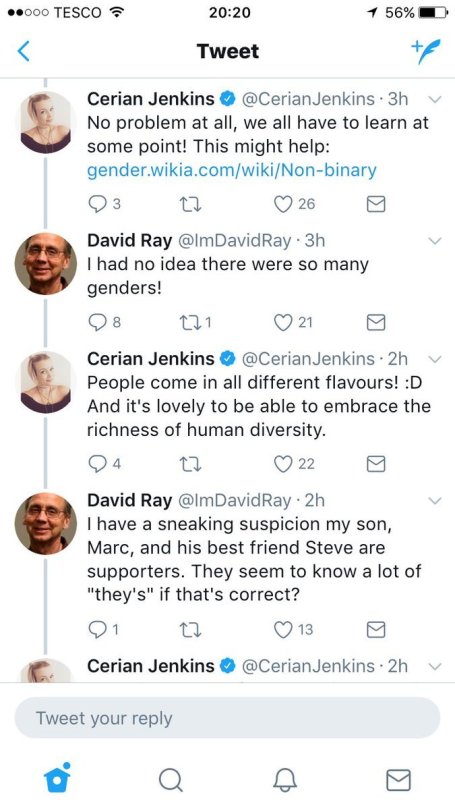Open the Messages envelope tab in bottom bar

pos(399,780)
